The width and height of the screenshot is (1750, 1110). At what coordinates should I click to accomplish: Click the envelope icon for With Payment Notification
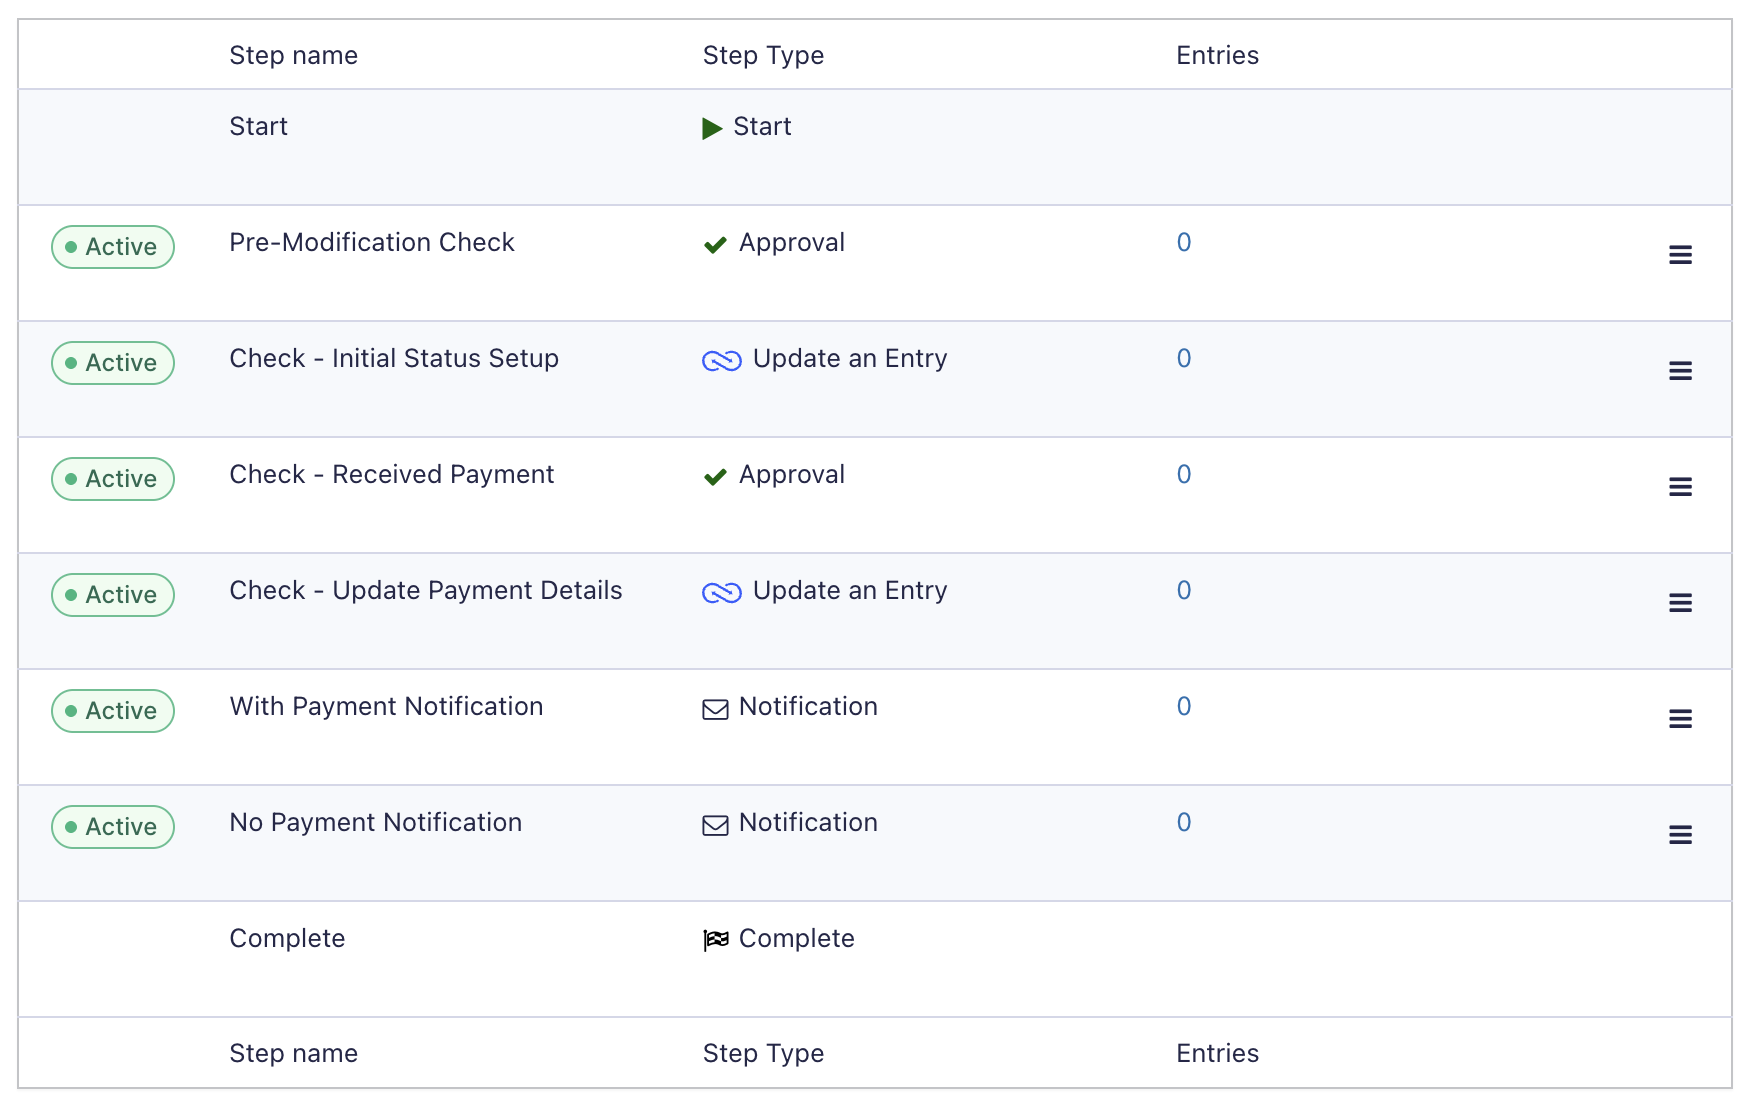[x=715, y=710]
